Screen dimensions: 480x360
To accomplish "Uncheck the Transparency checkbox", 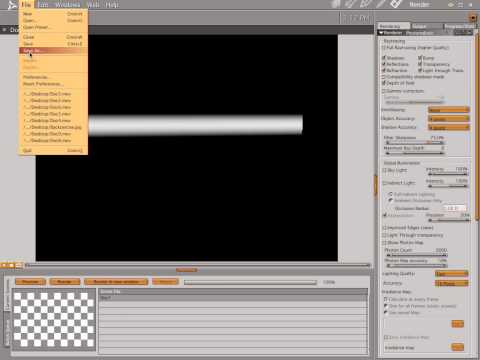I will [420, 64].
